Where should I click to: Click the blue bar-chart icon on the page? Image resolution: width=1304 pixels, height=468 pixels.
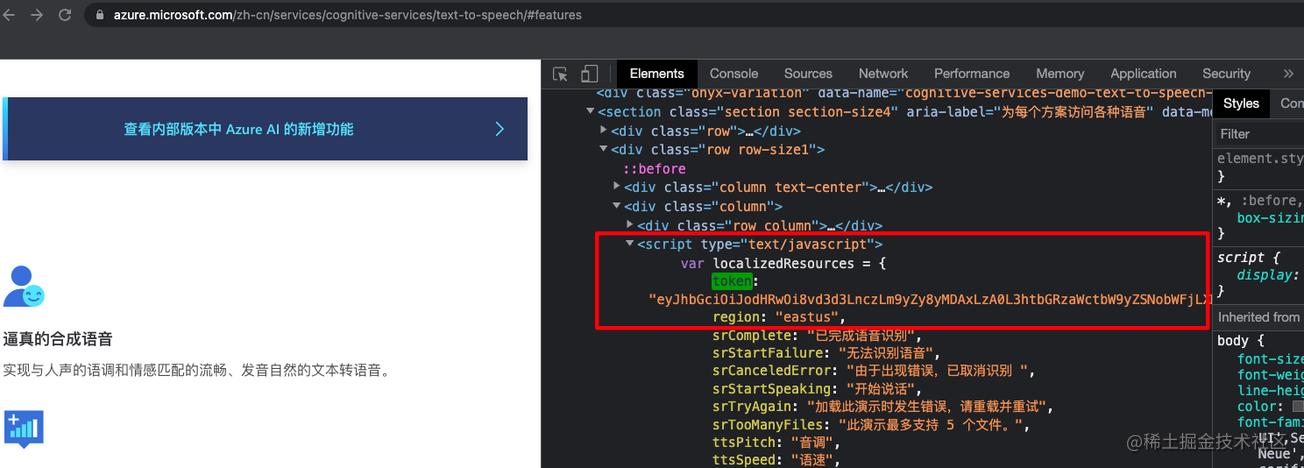click(24, 428)
